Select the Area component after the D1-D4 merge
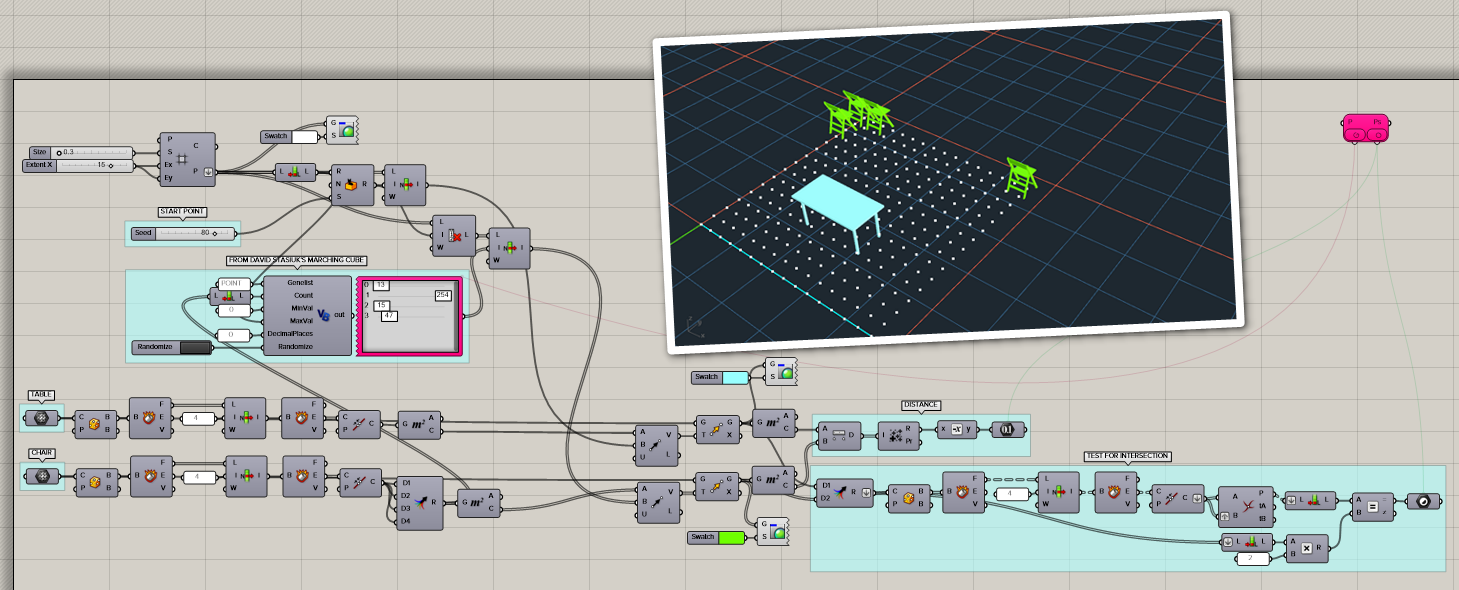1459x590 pixels. pyautogui.click(x=478, y=502)
